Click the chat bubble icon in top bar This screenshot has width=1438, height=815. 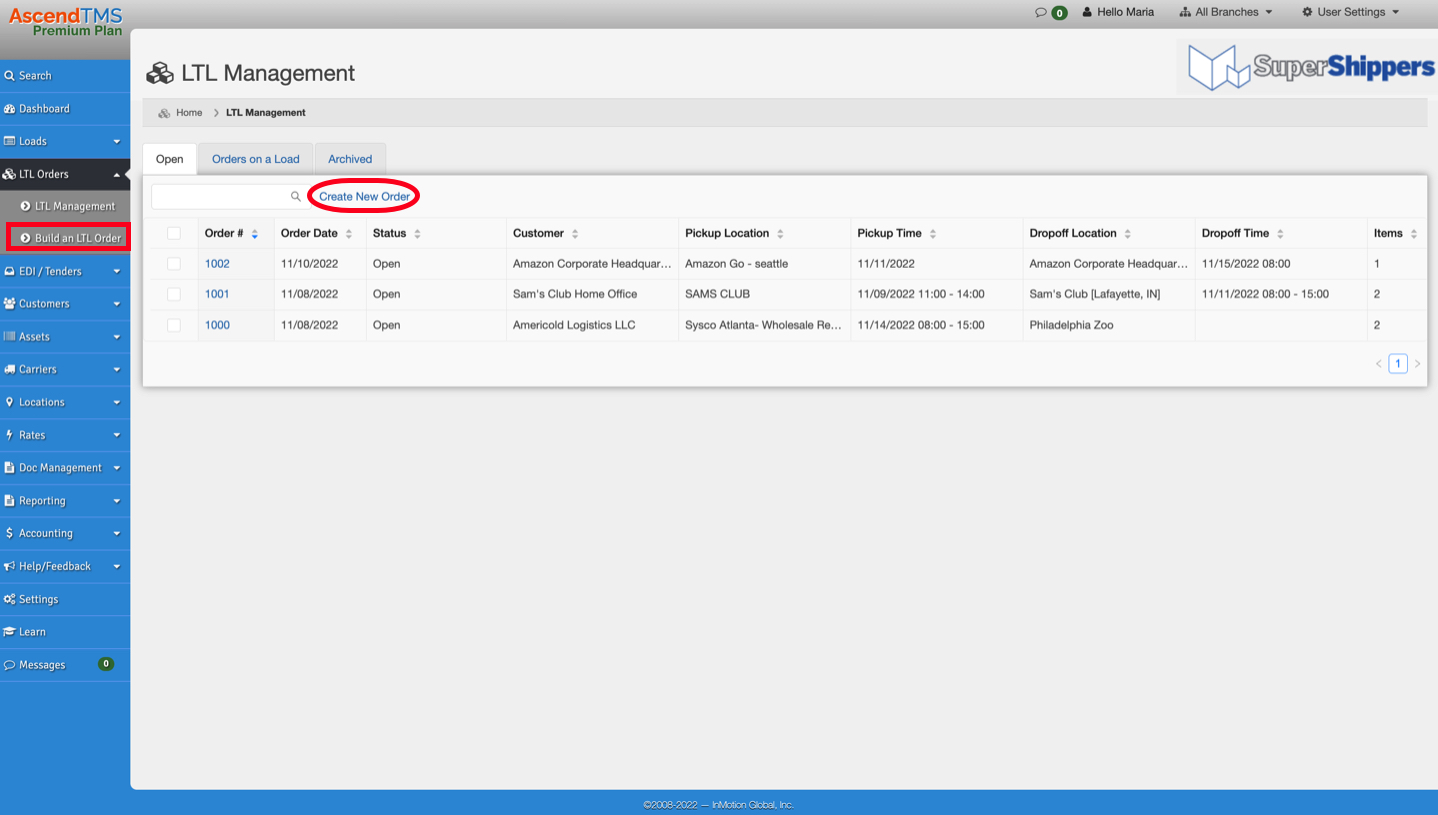[1041, 12]
